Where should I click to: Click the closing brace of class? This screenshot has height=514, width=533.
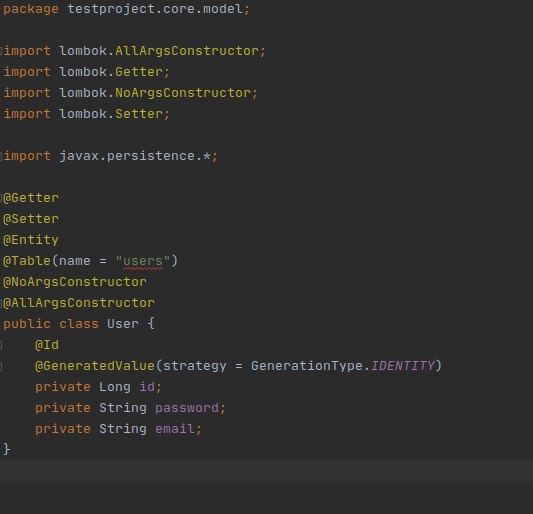[7, 450]
